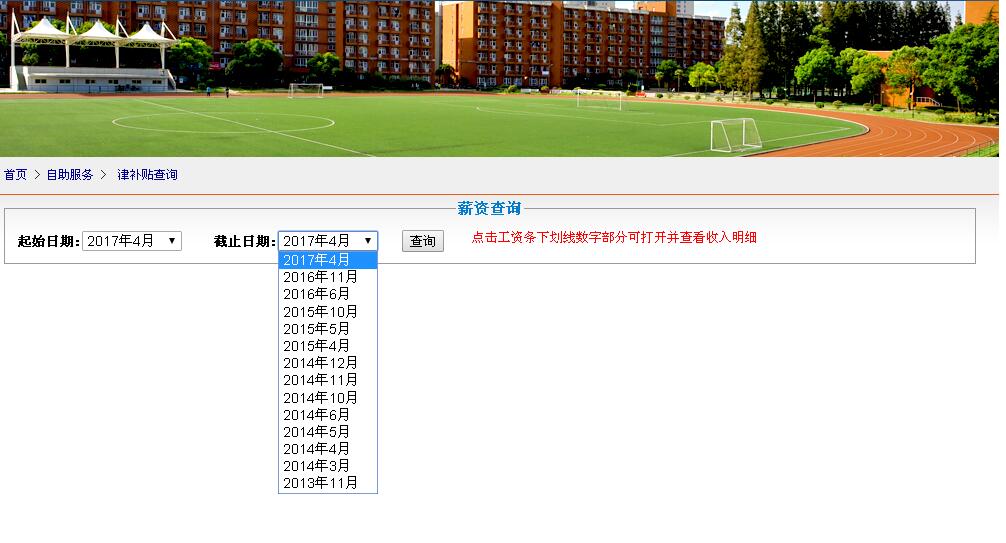The image size is (1006, 543).
Task: Select 2014年4月 in the list below 2014年5月
Action: (328, 449)
